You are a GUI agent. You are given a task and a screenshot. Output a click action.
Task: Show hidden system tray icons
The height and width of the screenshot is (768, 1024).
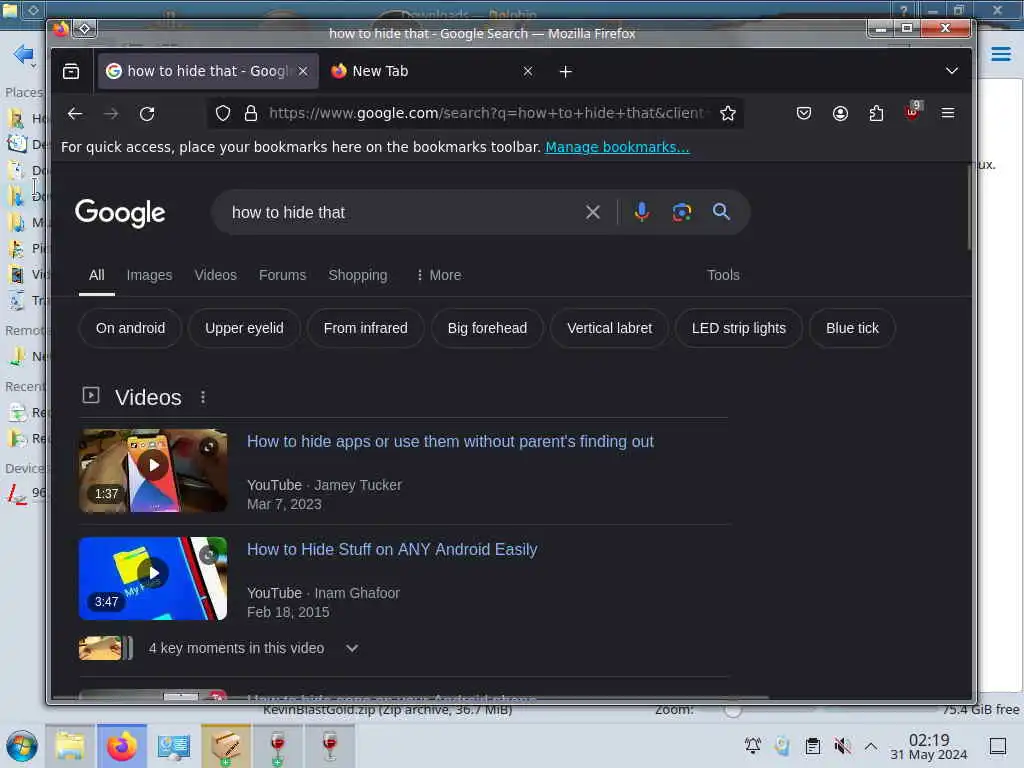point(871,746)
